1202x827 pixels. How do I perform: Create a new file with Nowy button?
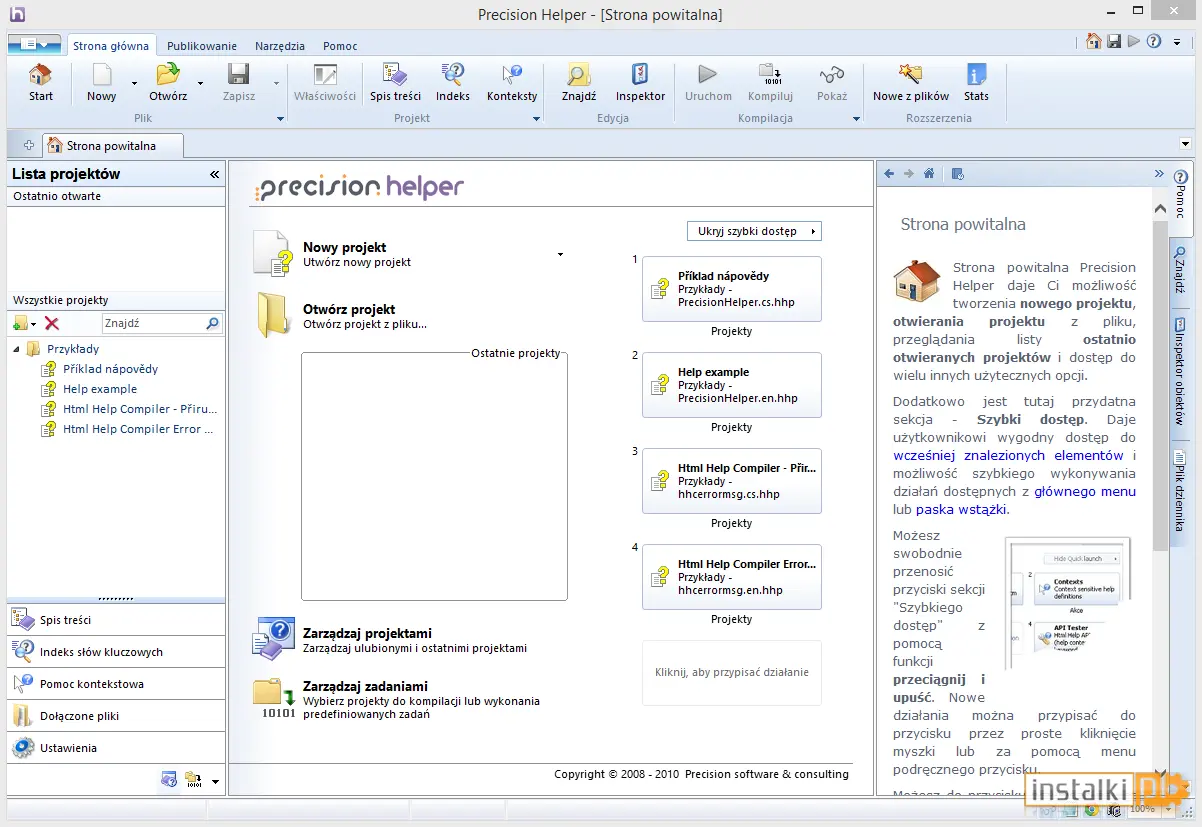(101, 82)
